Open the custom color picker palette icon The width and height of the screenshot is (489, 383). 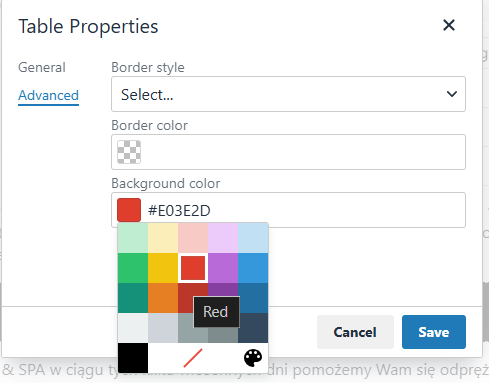coord(253,358)
